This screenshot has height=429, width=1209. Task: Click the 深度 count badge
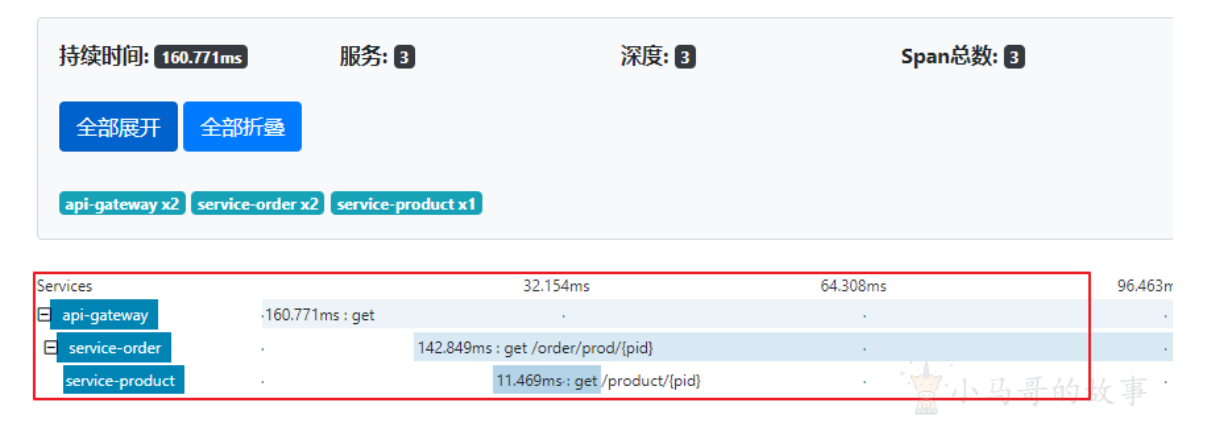pyautogui.click(x=684, y=58)
